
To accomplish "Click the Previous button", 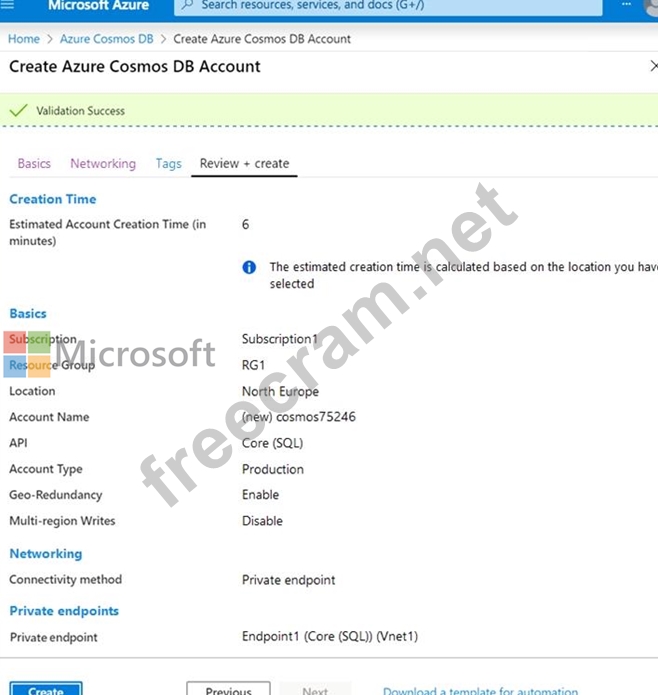I will (228, 688).
